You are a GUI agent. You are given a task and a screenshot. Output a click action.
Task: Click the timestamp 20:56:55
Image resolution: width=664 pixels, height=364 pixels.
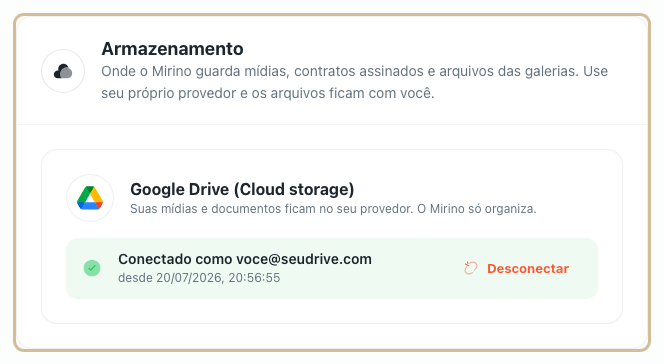coord(254,278)
